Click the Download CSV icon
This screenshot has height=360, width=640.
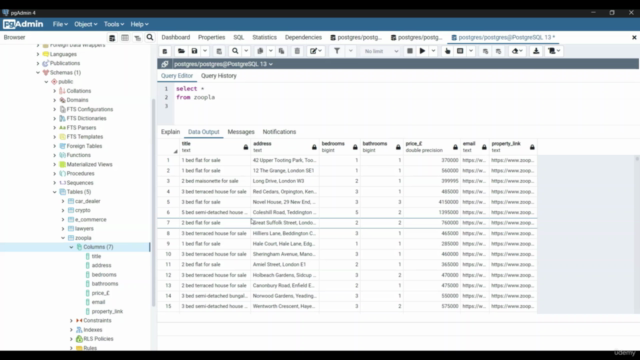(x=536, y=51)
